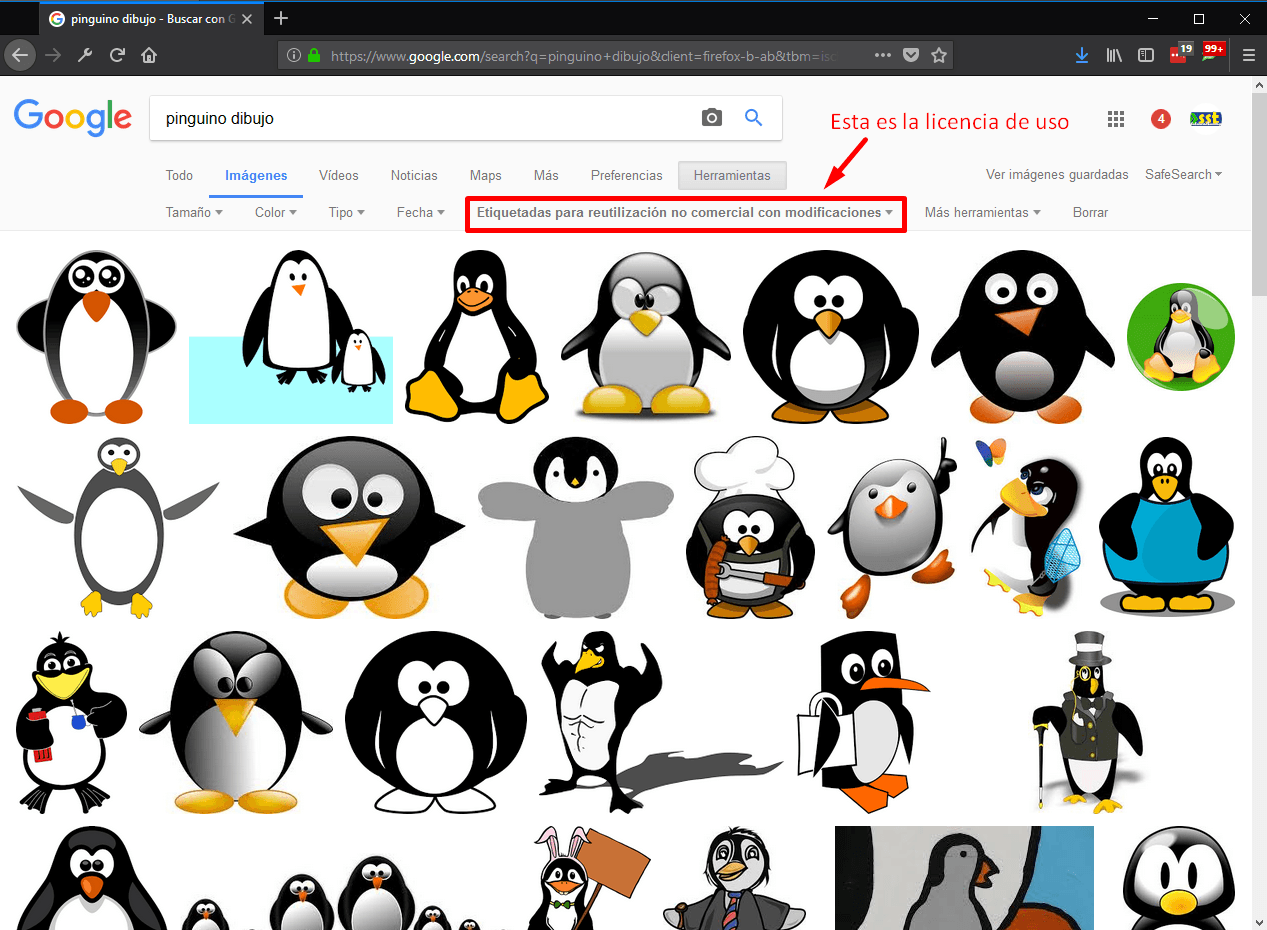
Task: Switch to the Maps tab
Action: 485,175
